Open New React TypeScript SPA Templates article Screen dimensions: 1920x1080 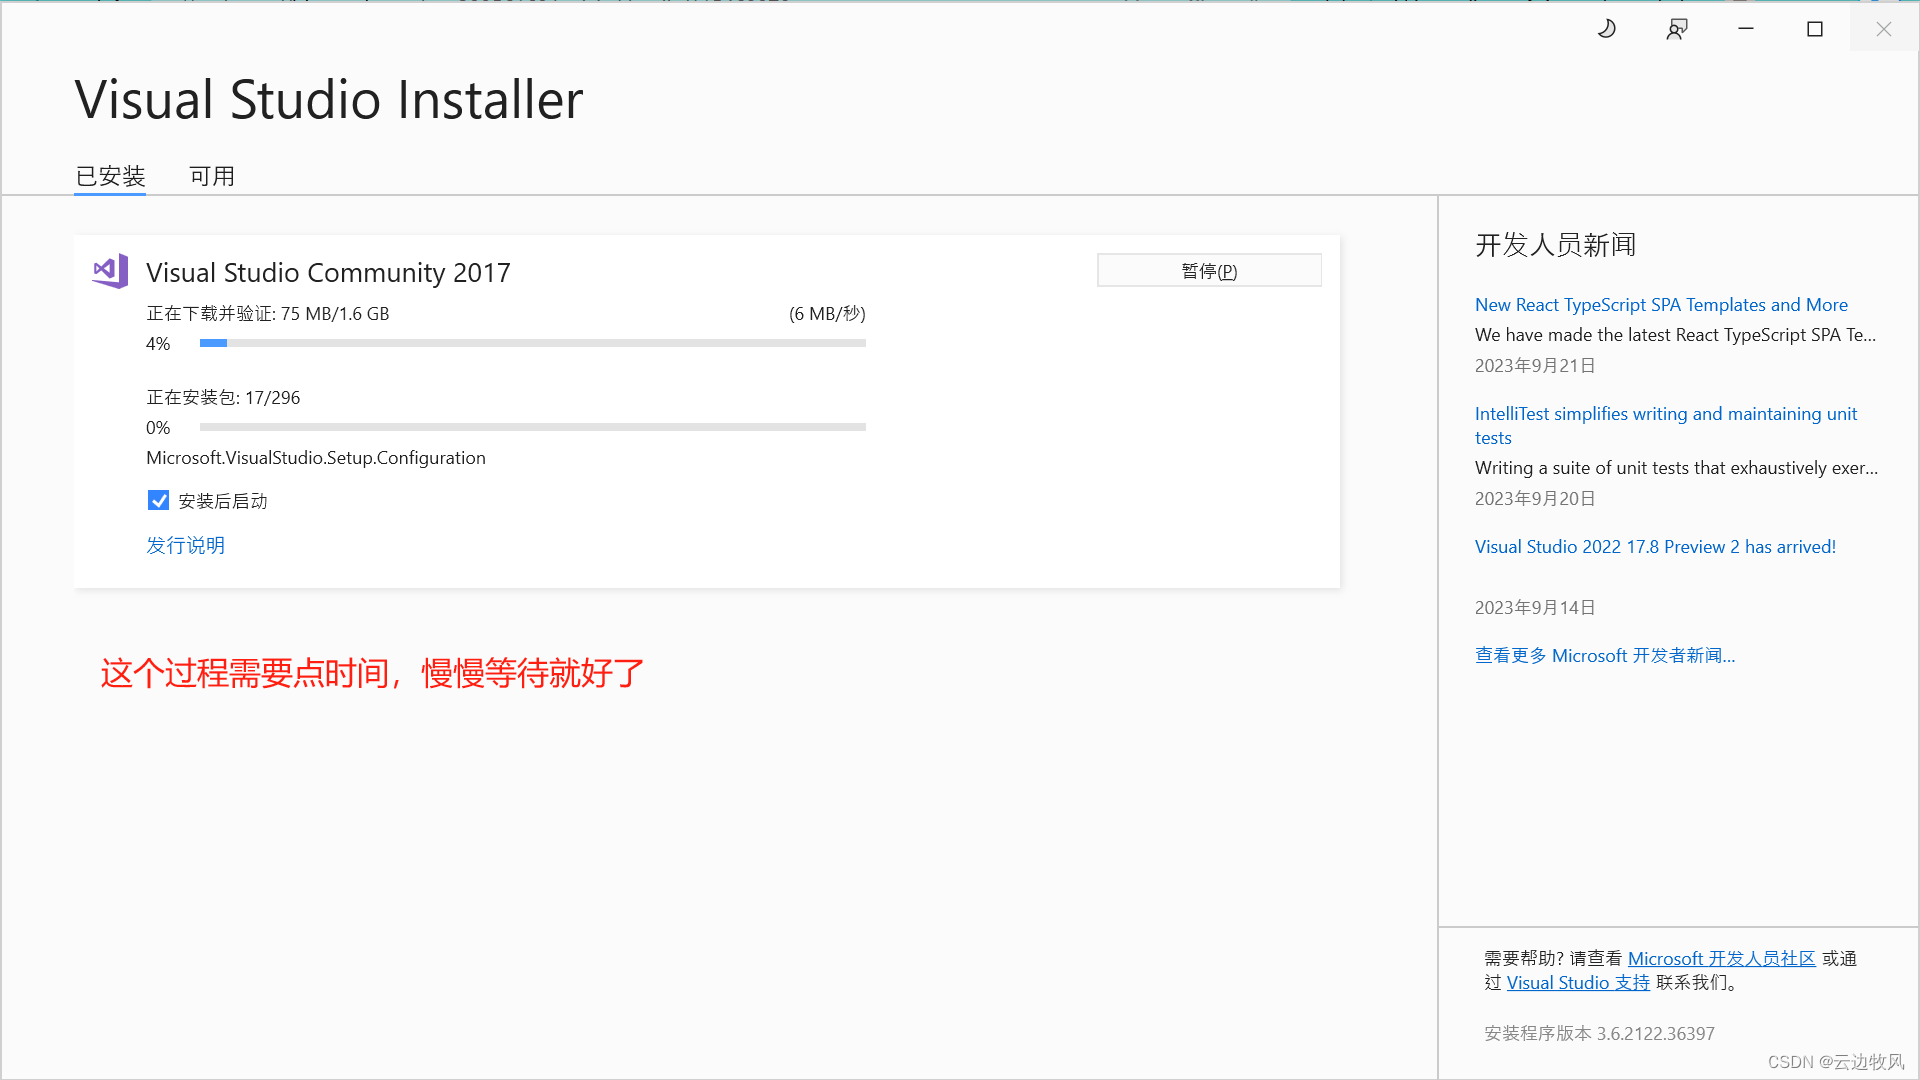click(x=1661, y=305)
